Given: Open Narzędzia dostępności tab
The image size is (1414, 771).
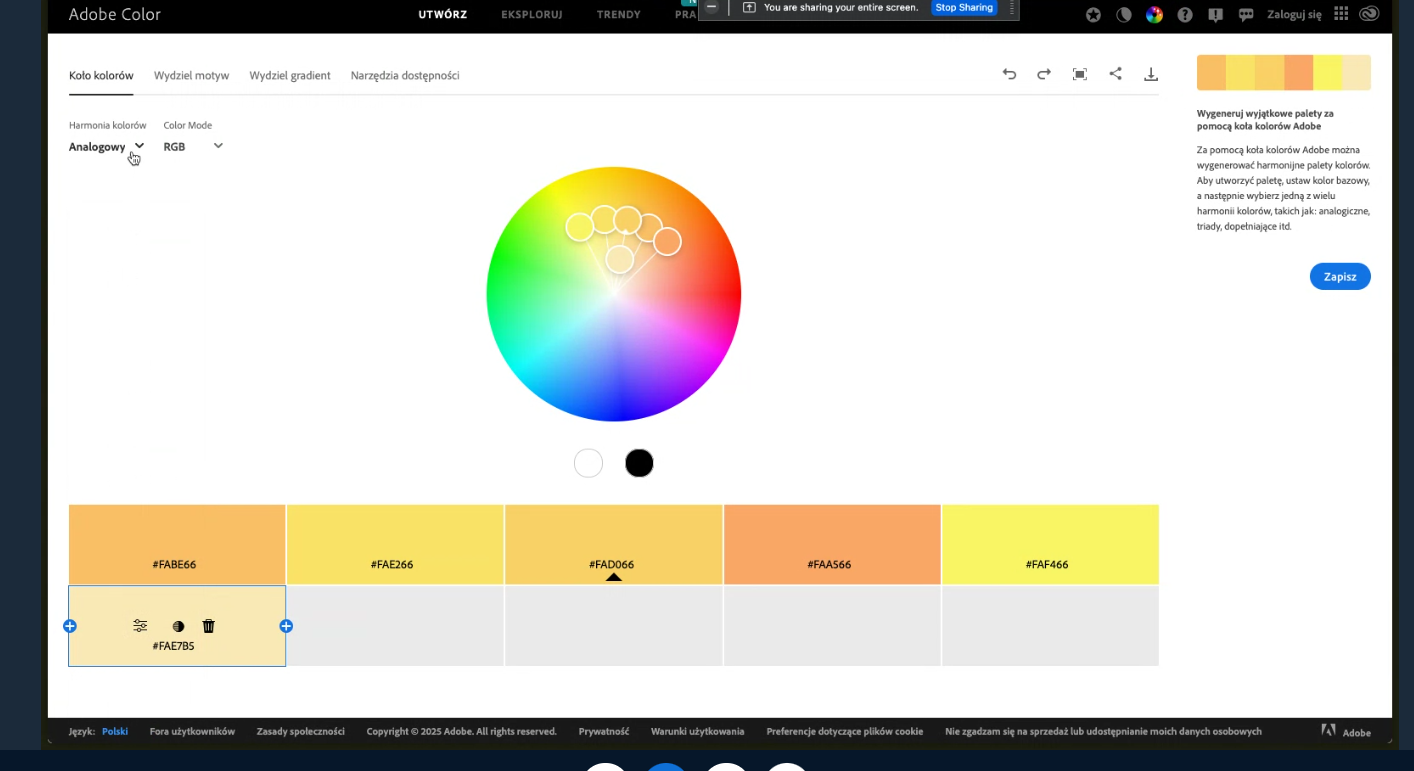Looking at the screenshot, I should [x=405, y=75].
